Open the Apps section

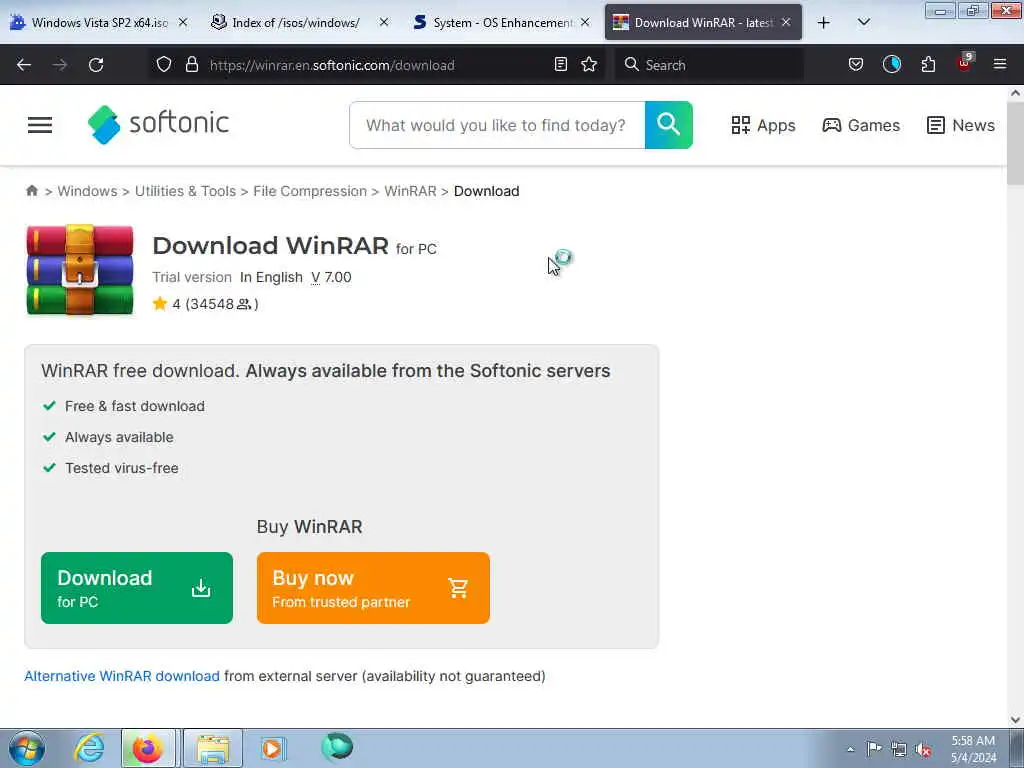pos(763,125)
